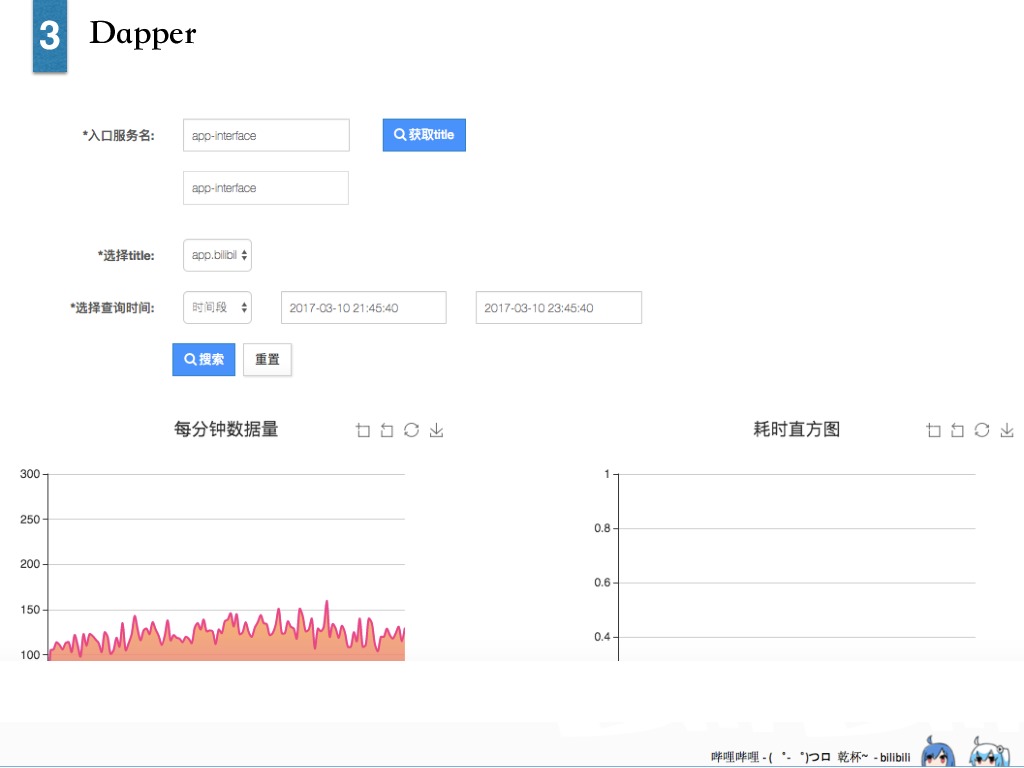
Task: Click the *选择title: label
Action: coord(126,255)
